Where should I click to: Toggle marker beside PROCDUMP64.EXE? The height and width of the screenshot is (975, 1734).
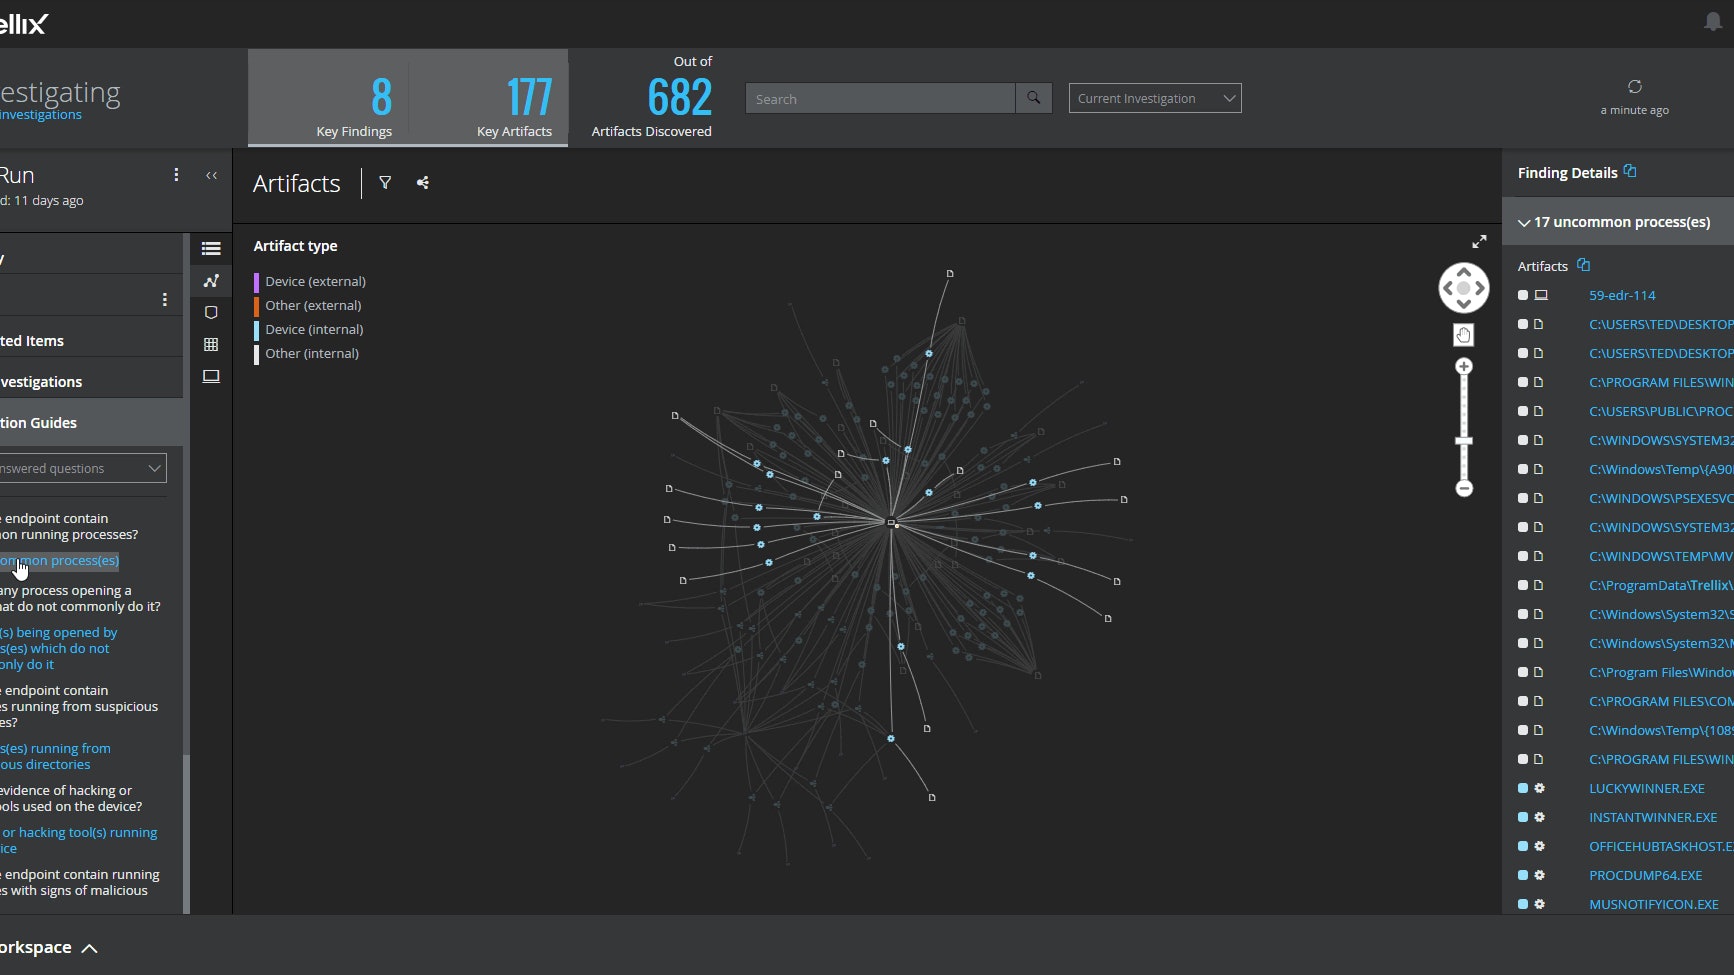coord(1523,876)
